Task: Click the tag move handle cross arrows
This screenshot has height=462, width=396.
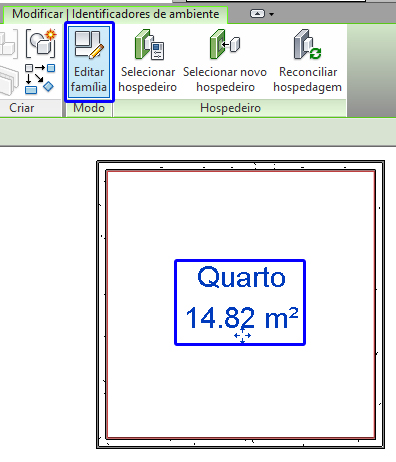Action: pos(242,335)
